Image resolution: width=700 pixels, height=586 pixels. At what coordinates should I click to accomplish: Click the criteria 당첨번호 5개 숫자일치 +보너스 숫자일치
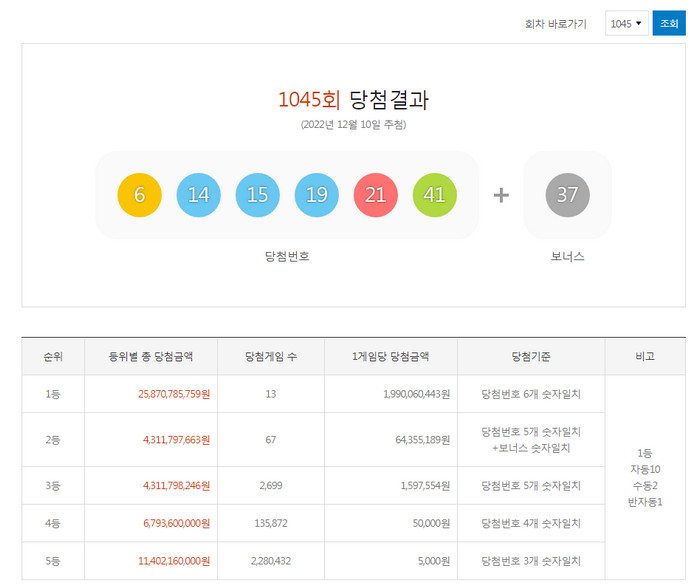pyautogui.click(x=531, y=440)
